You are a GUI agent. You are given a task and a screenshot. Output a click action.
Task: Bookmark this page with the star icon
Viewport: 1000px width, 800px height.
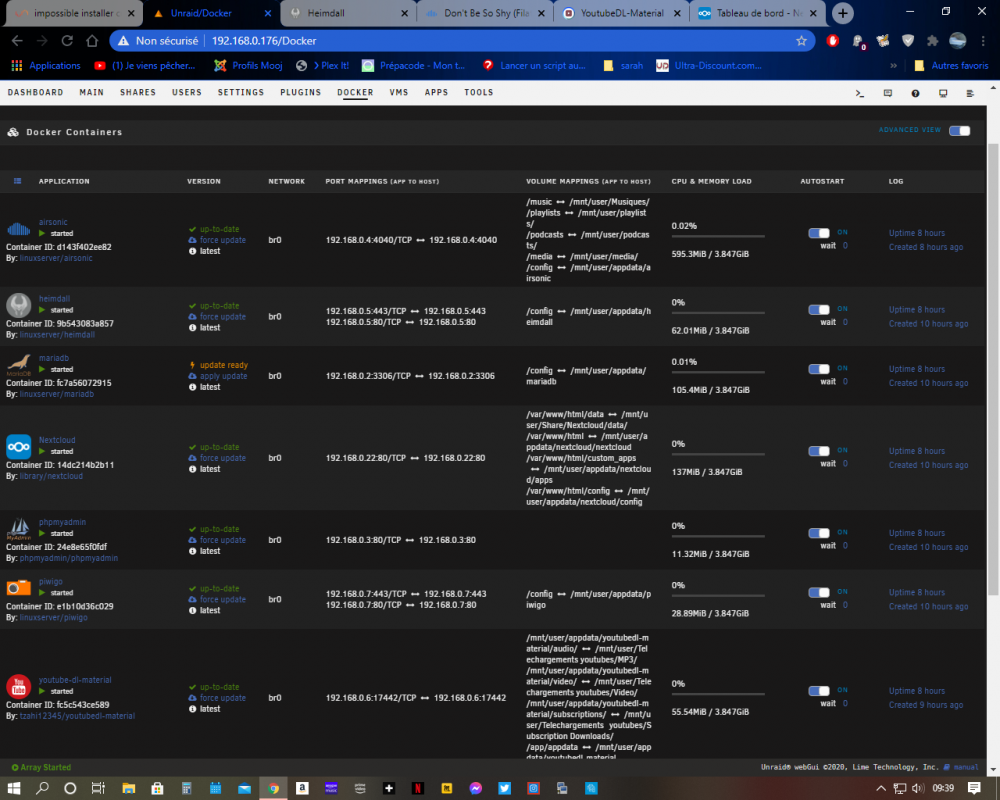point(801,41)
